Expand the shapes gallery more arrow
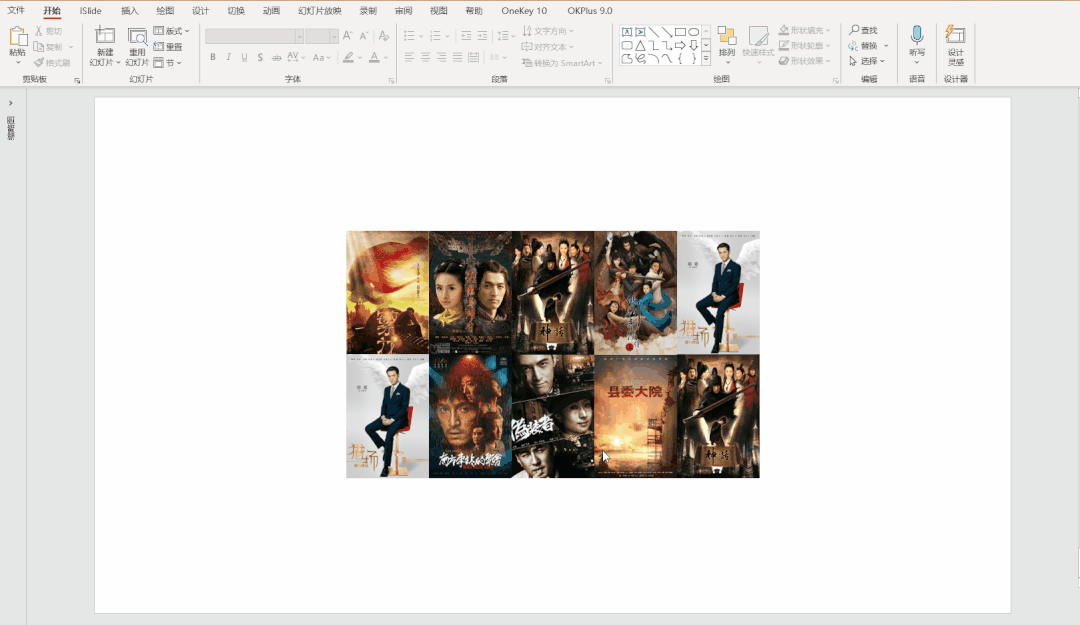This screenshot has height=625, width=1080. tap(706, 59)
